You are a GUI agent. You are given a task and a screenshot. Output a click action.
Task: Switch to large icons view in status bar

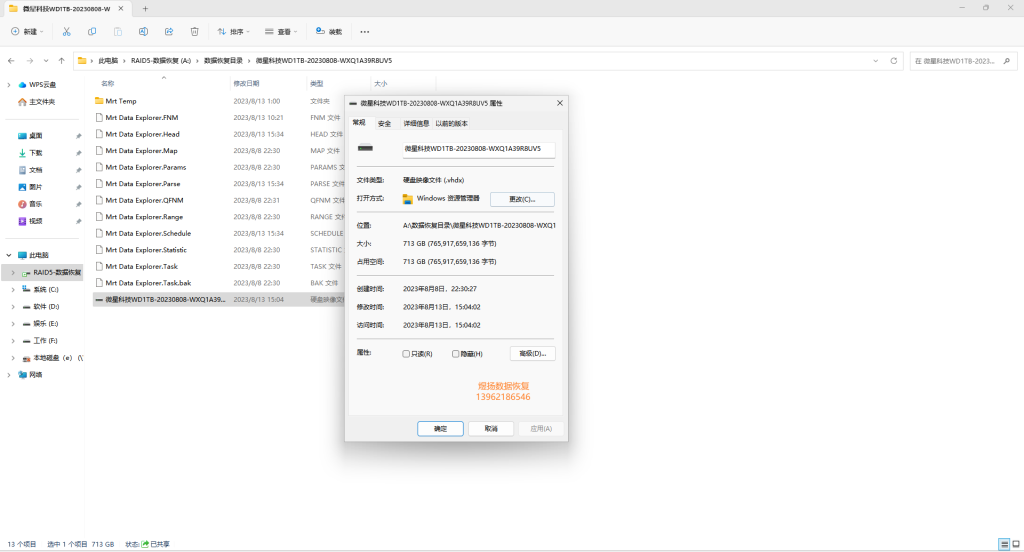point(1016,544)
